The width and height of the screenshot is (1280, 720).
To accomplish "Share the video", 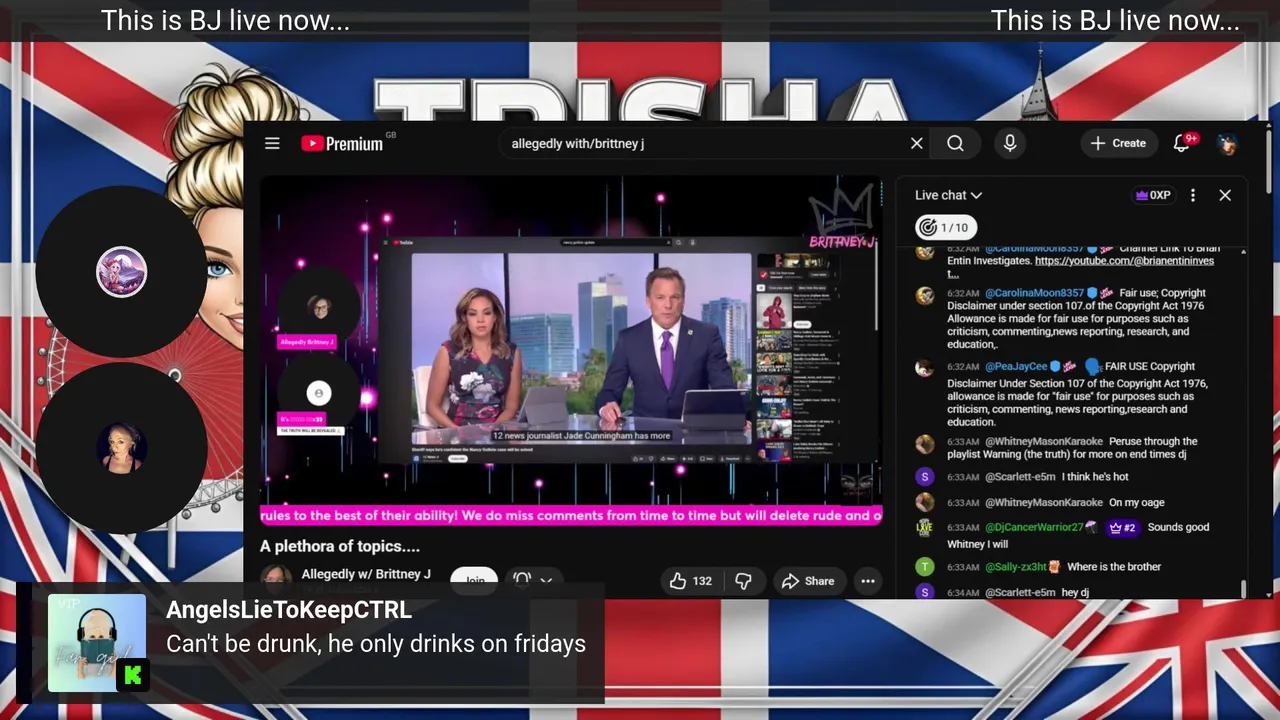I will [x=808, y=581].
